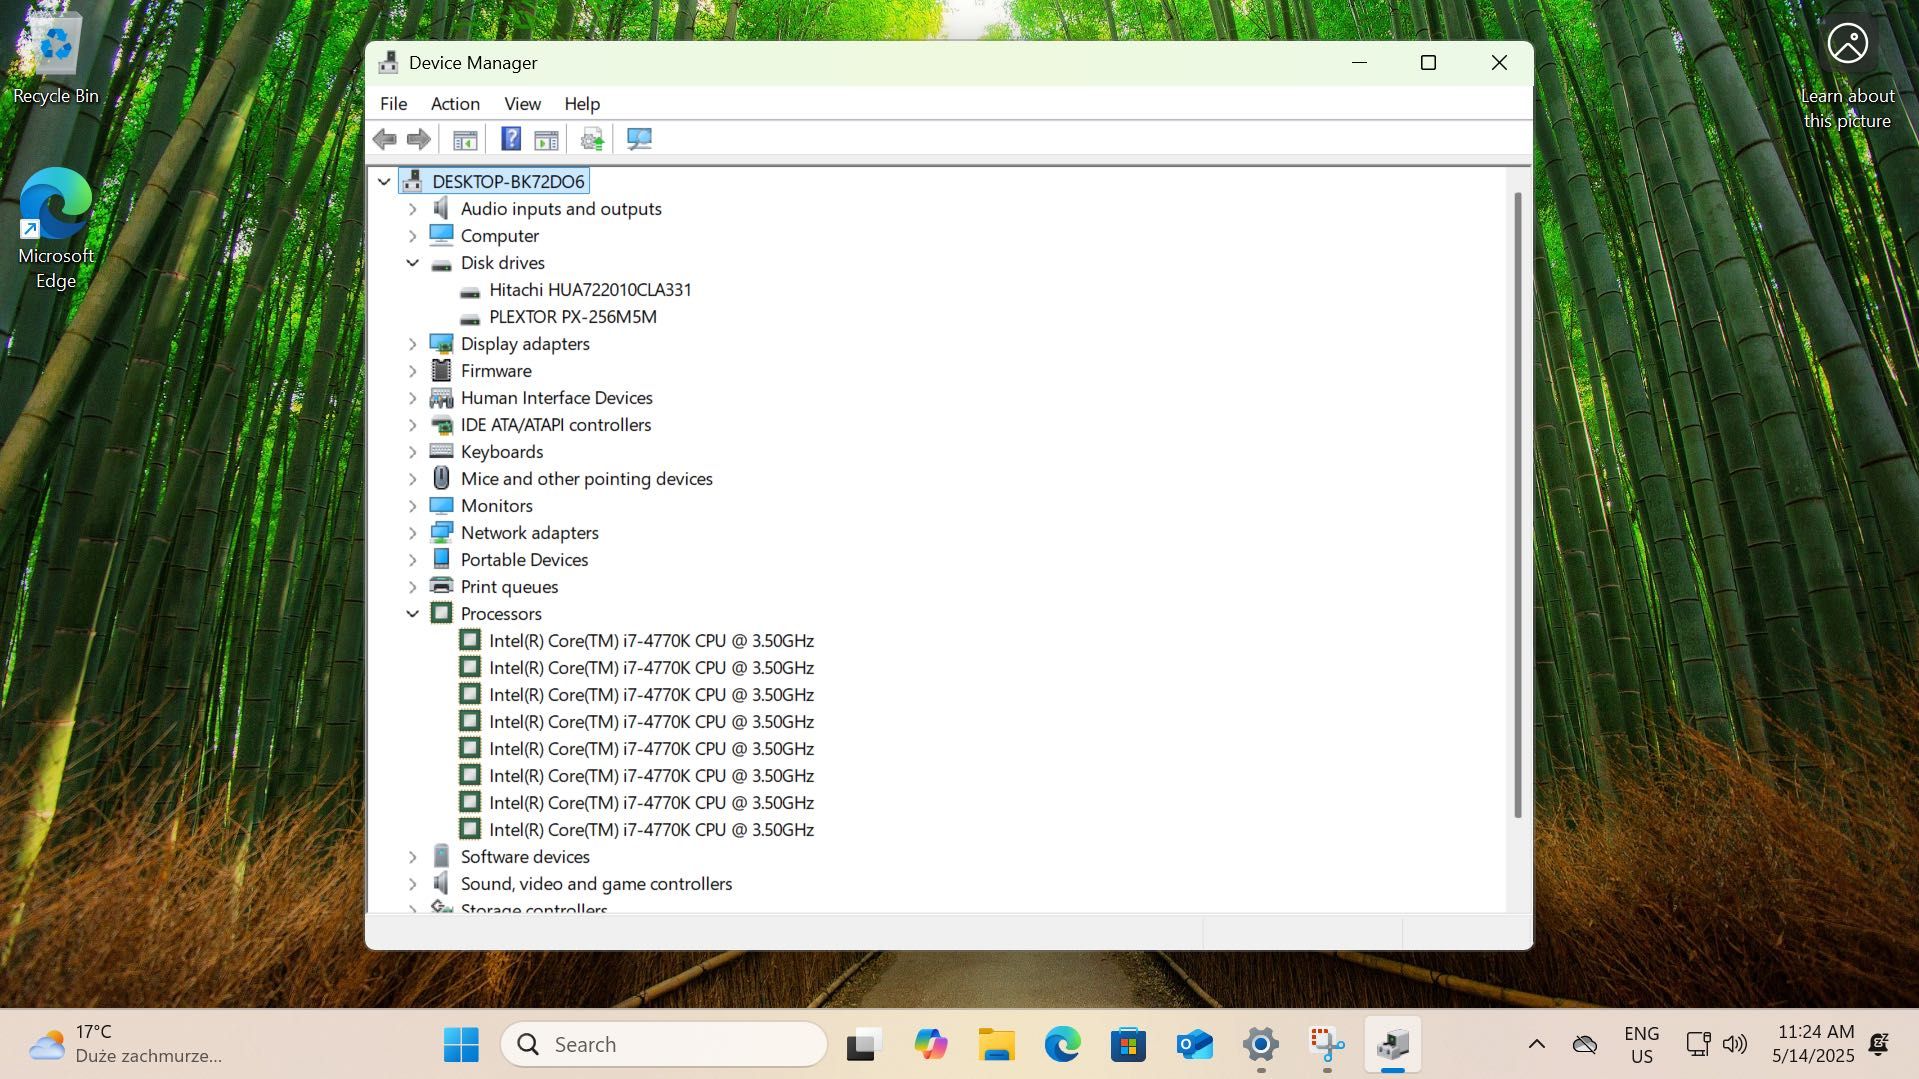The height and width of the screenshot is (1079, 1919).
Task: Expand IDE ATA/ATAPI controllers
Action: point(412,425)
